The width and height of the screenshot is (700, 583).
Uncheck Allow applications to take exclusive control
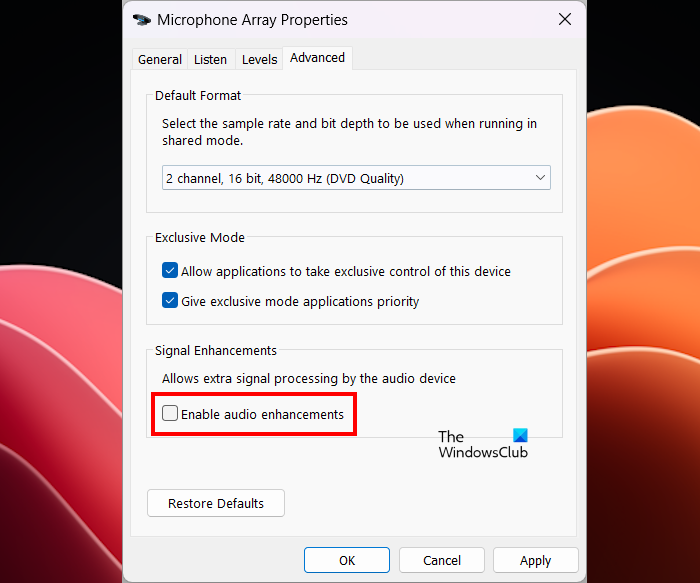[x=170, y=271]
